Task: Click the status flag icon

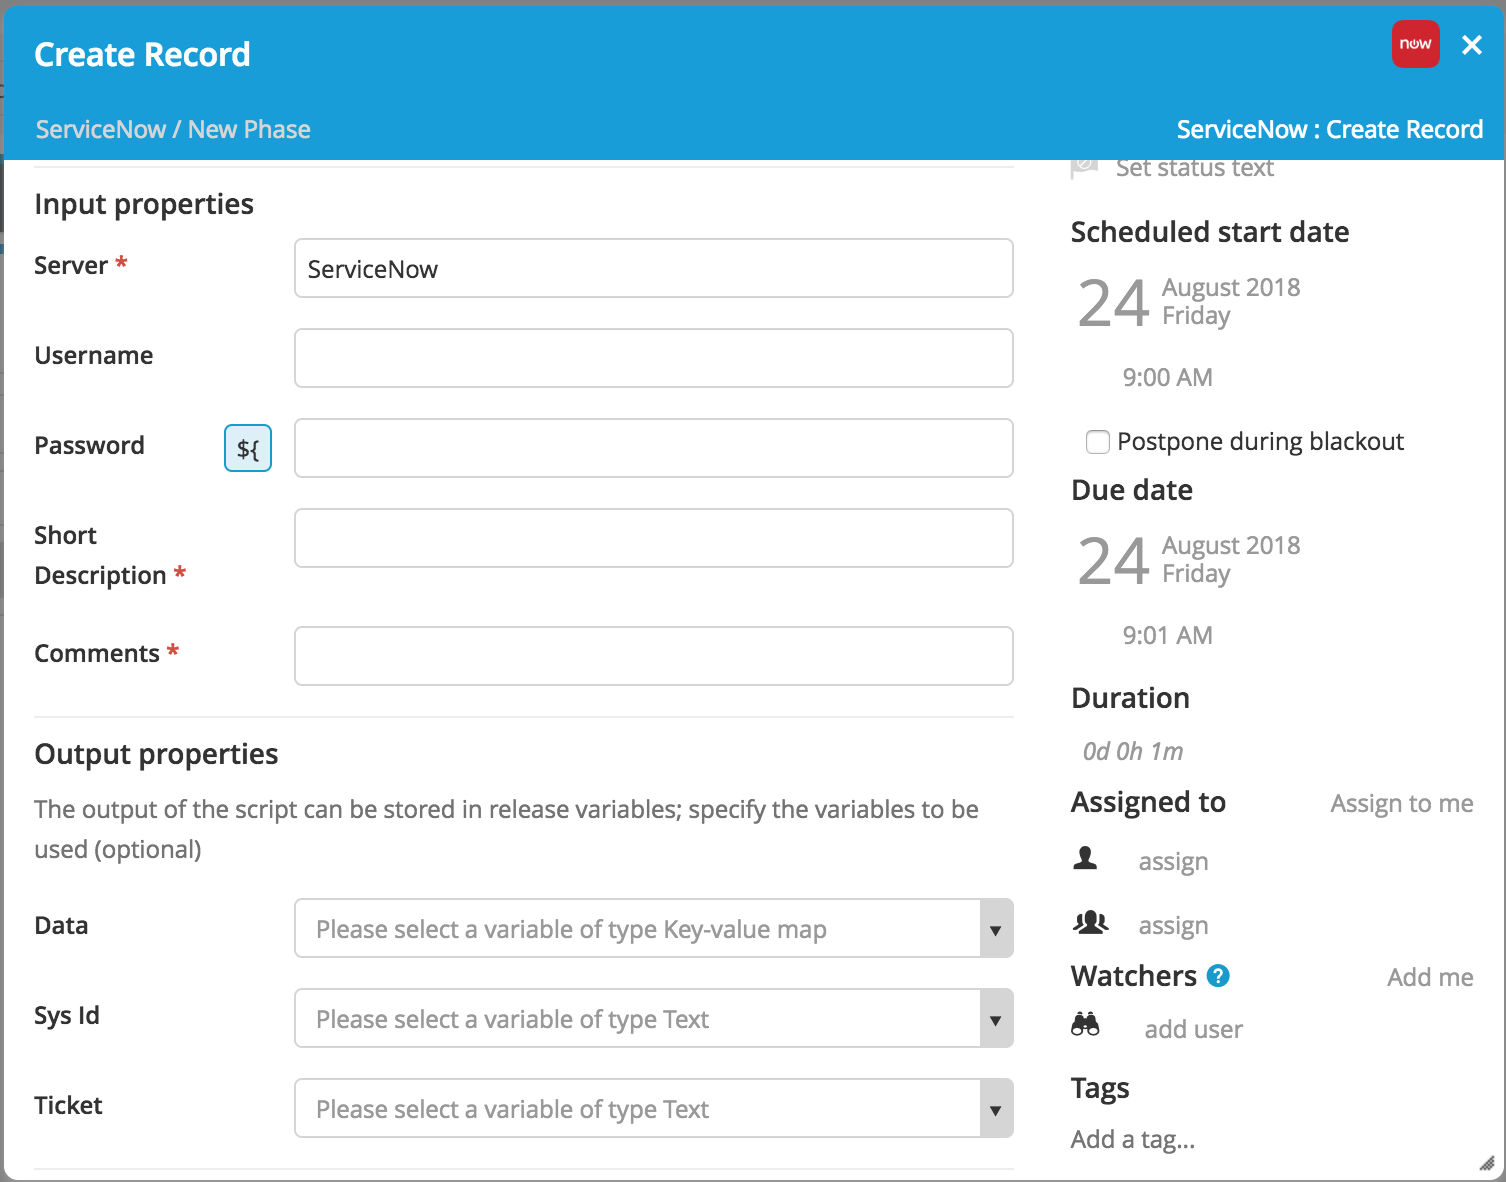Action: [1084, 168]
